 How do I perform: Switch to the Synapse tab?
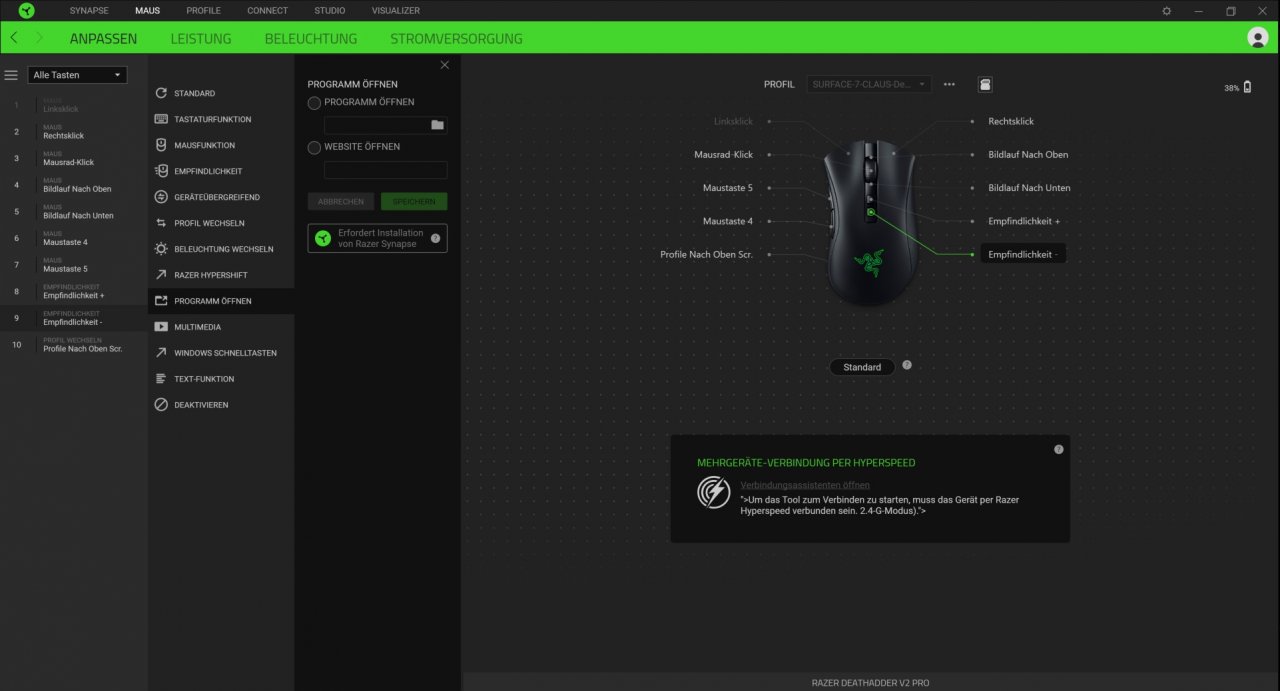pyautogui.click(x=89, y=10)
